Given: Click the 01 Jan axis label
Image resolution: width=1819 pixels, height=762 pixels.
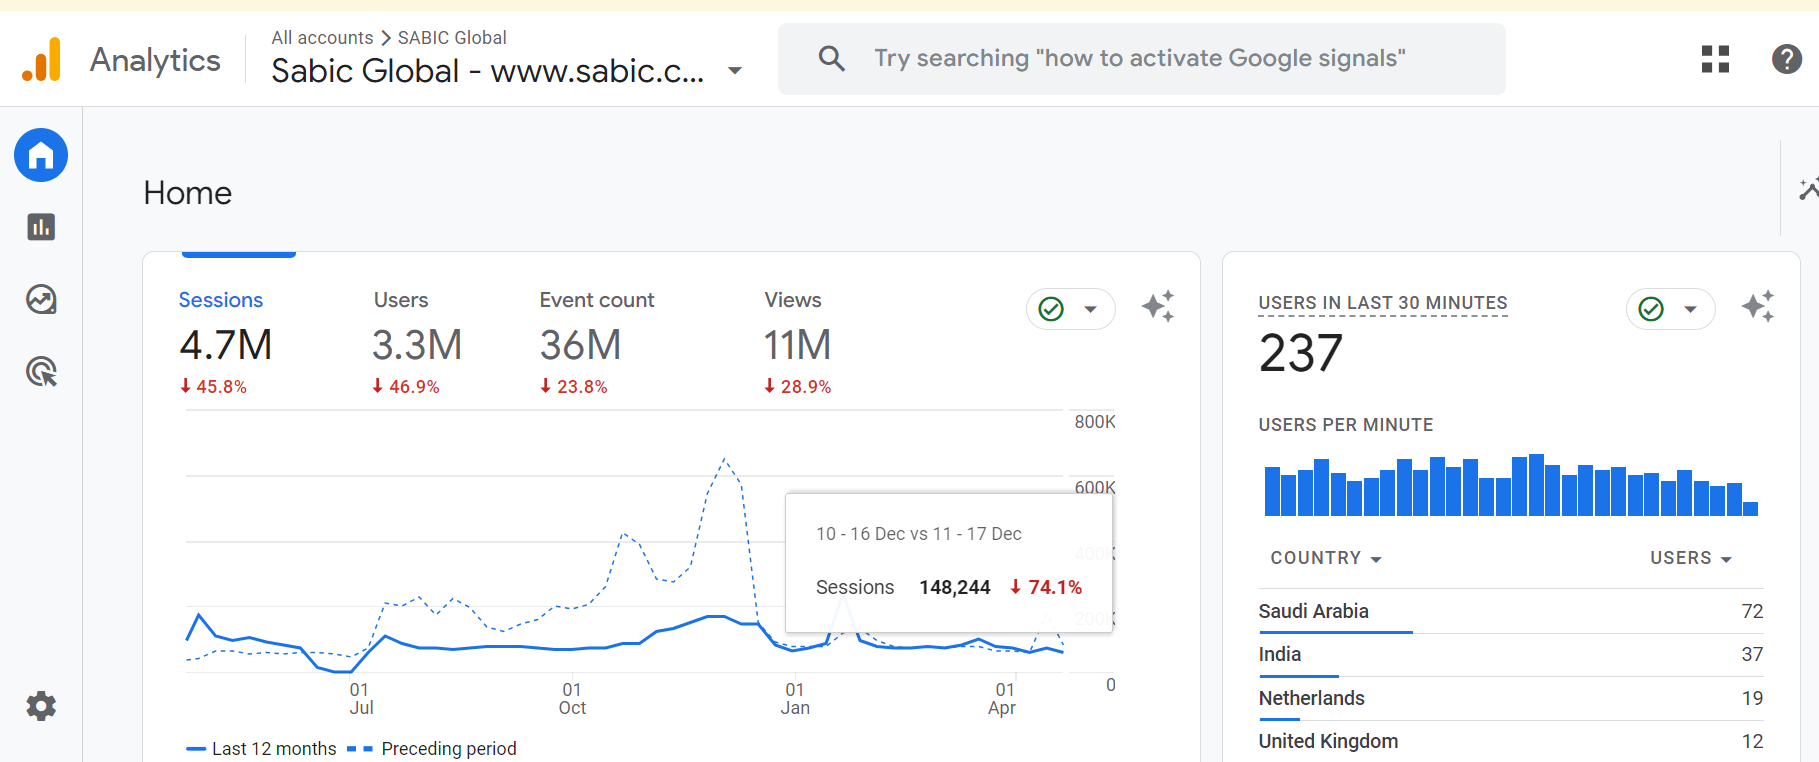Looking at the screenshot, I should pos(795,698).
